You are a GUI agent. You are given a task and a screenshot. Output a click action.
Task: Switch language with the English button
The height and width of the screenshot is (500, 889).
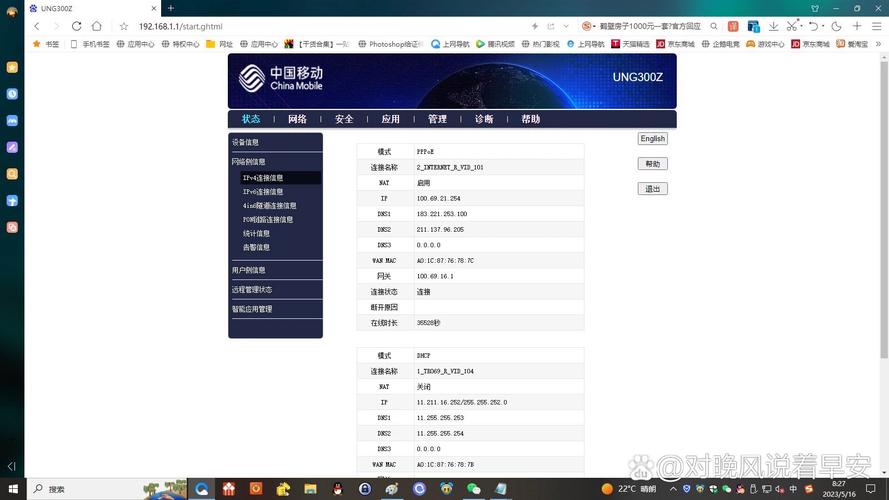click(x=653, y=138)
